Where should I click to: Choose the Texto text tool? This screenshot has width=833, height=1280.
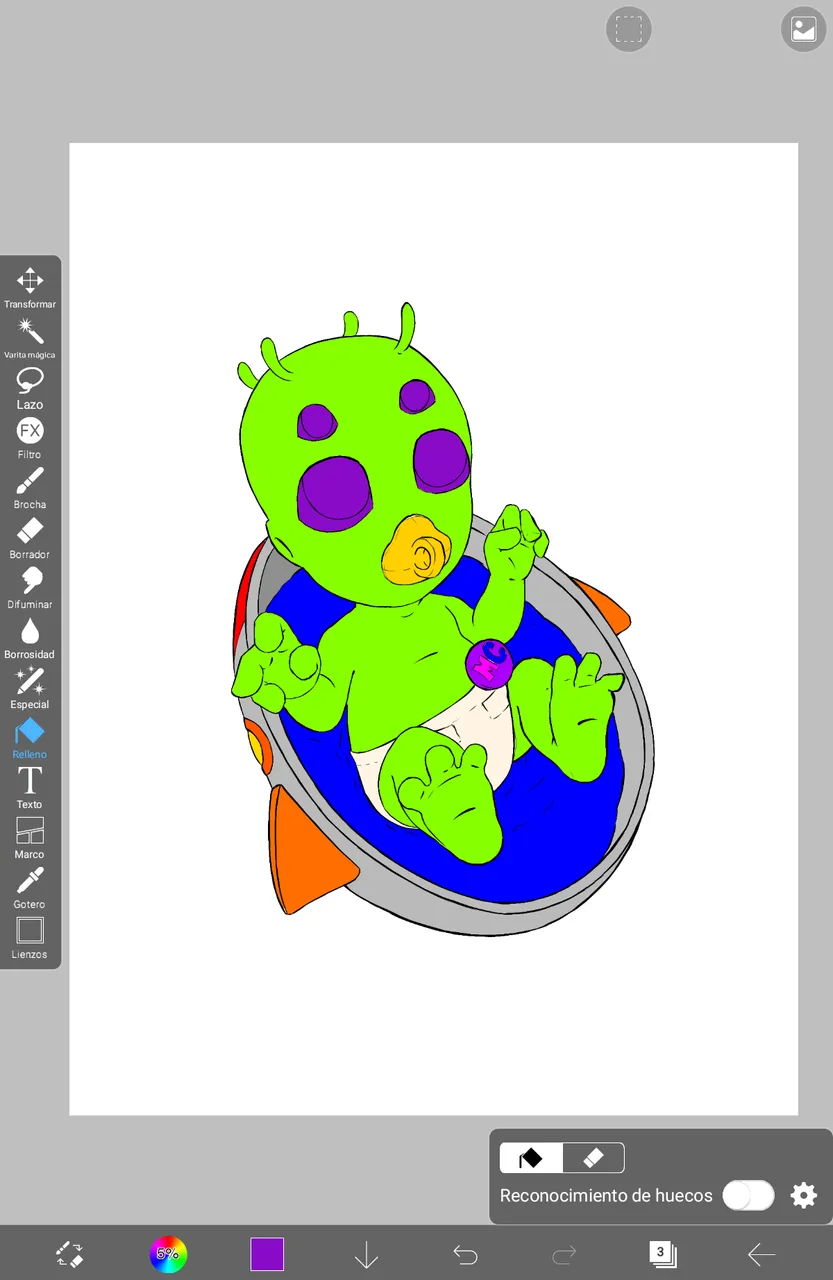pyautogui.click(x=30, y=788)
